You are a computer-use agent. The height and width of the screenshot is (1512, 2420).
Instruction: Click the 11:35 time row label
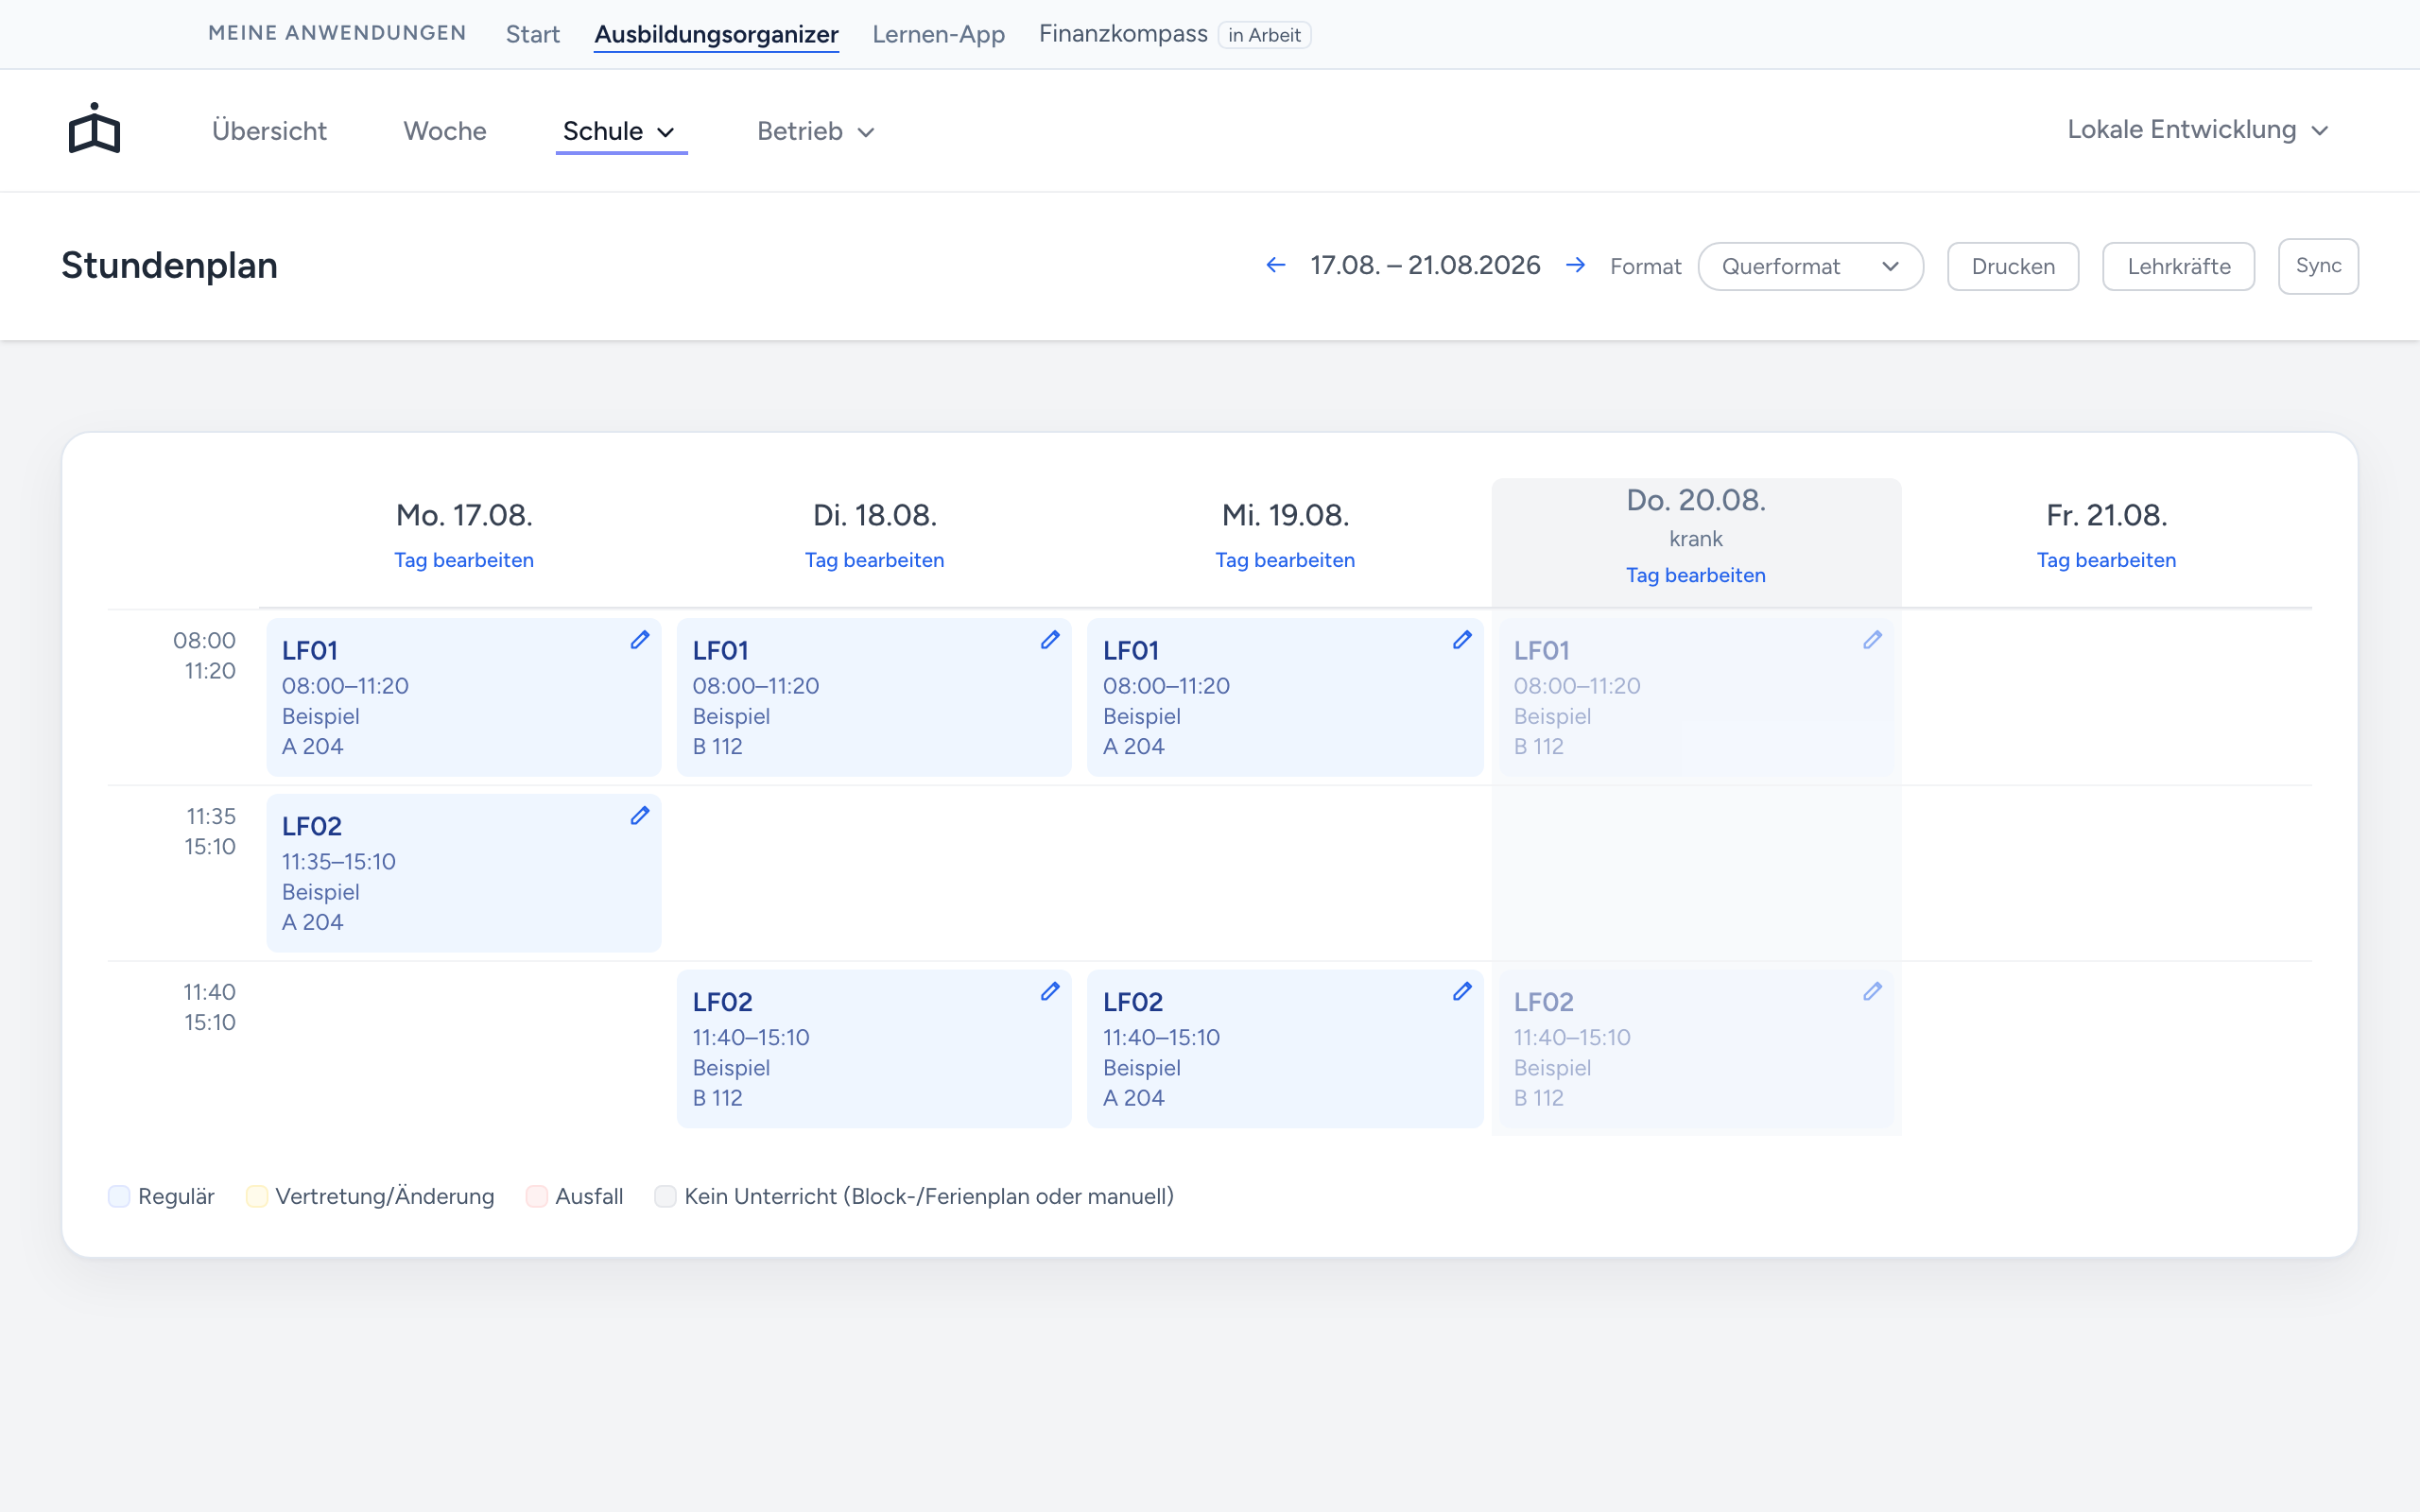pyautogui.click(x=211, y=816)
